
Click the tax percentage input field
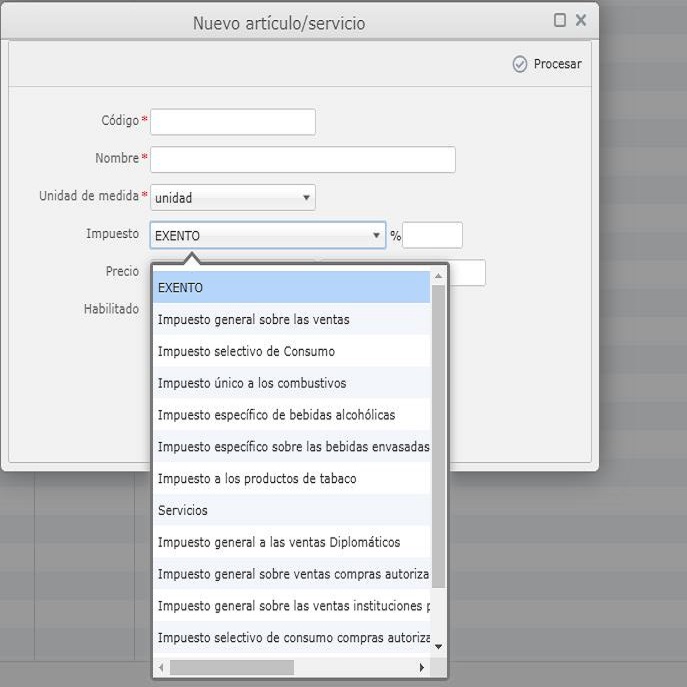432,236
